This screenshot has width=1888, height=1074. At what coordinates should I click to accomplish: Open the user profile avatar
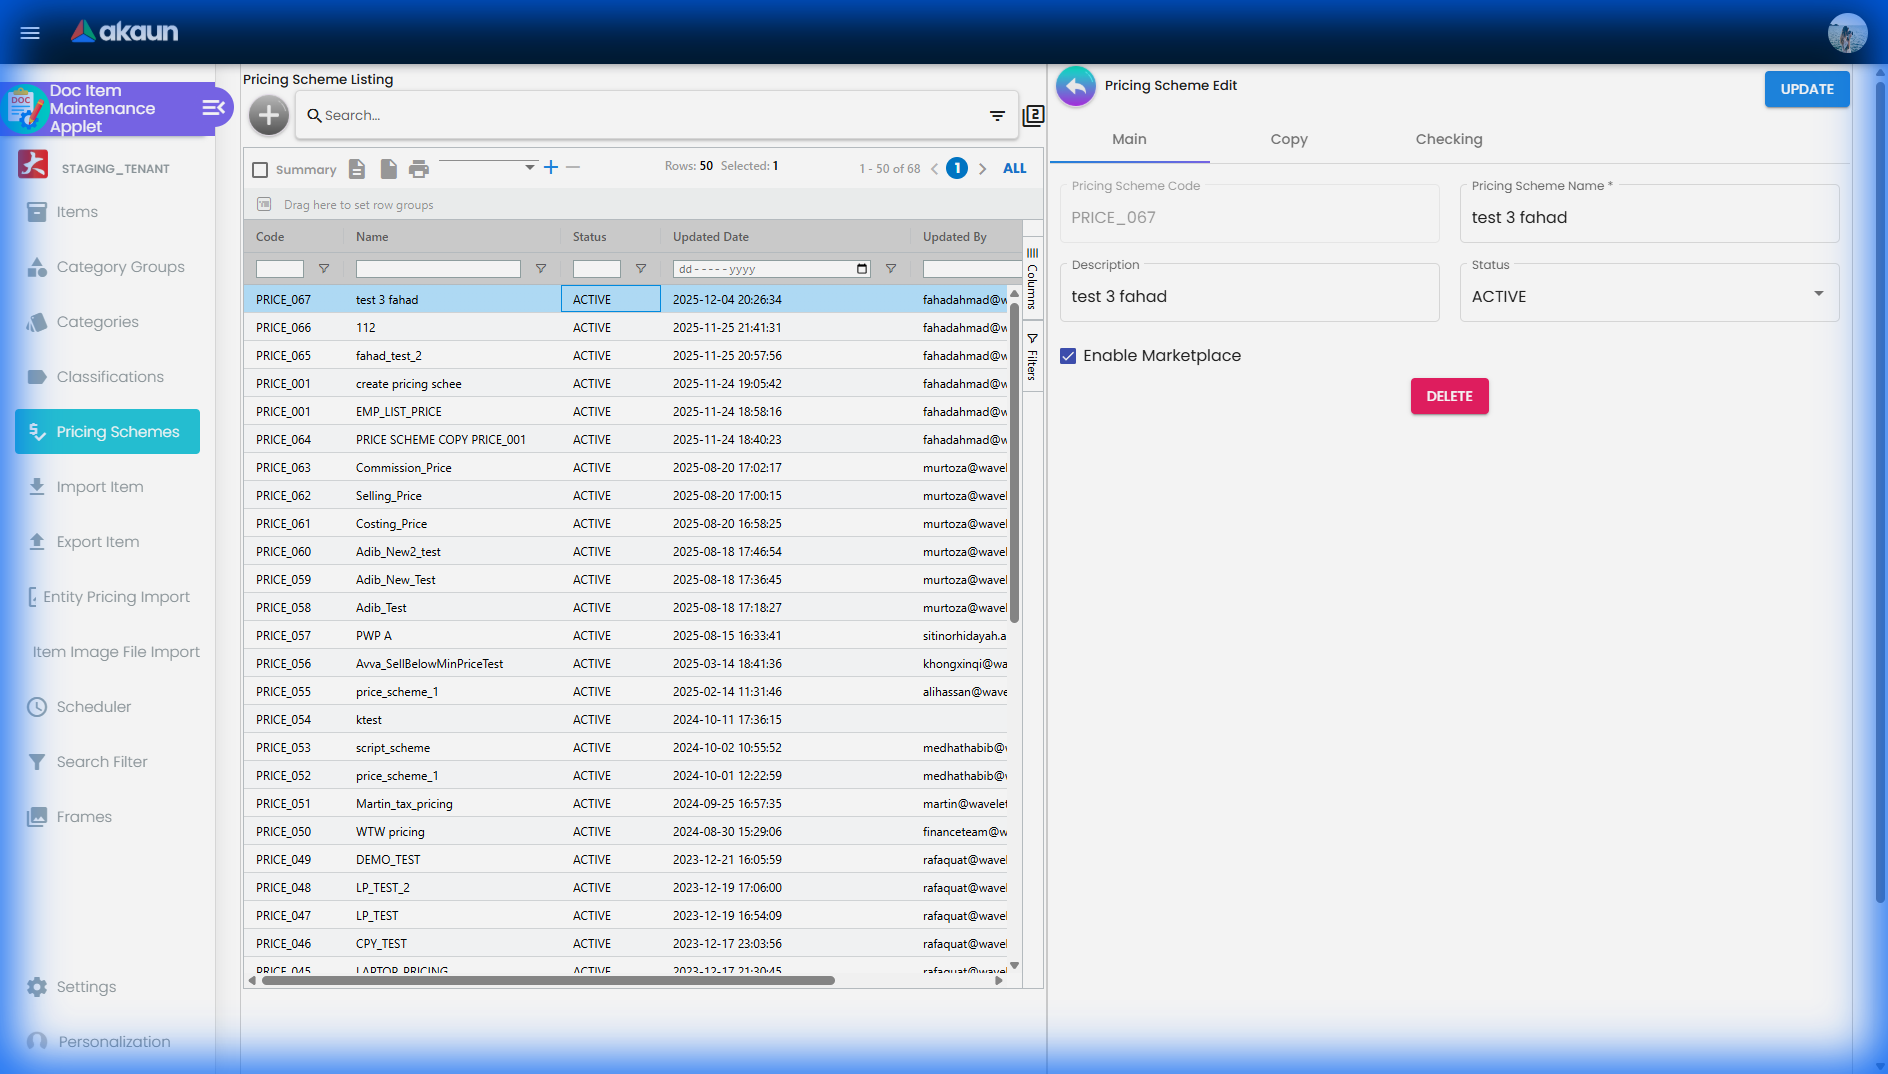click(x=1846, y=33)
